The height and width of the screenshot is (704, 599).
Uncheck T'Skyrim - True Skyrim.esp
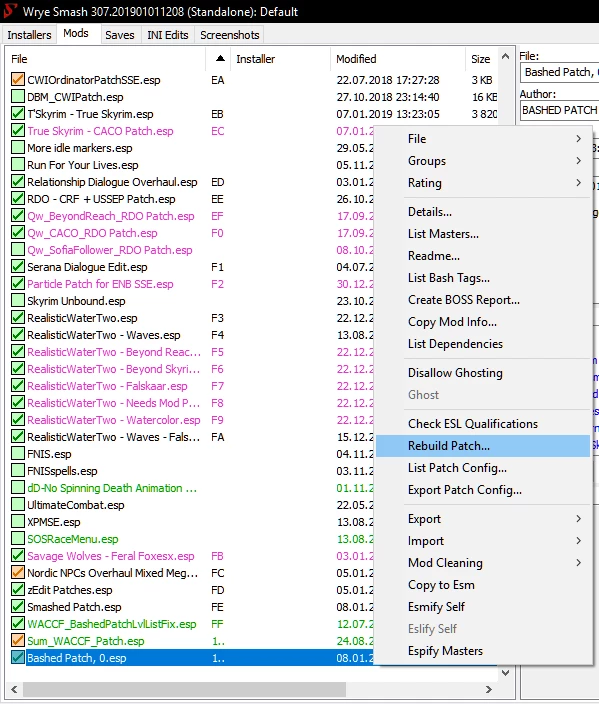point(18,114)
